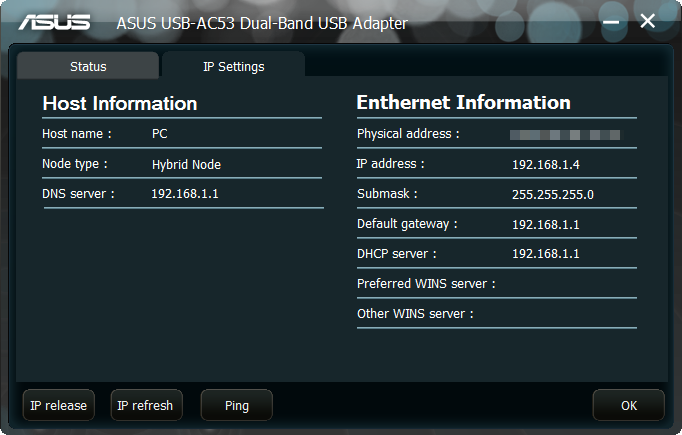
Task: Select the IP Settings tab
Action: pyautogui.click(x=234, y=66)
